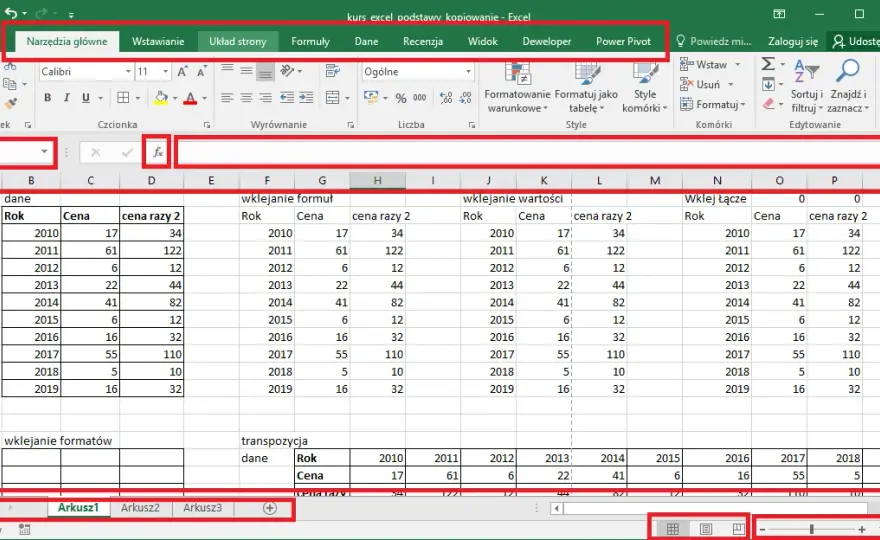Open the Widok tab

pyautogui.click(x=483, y=42)
